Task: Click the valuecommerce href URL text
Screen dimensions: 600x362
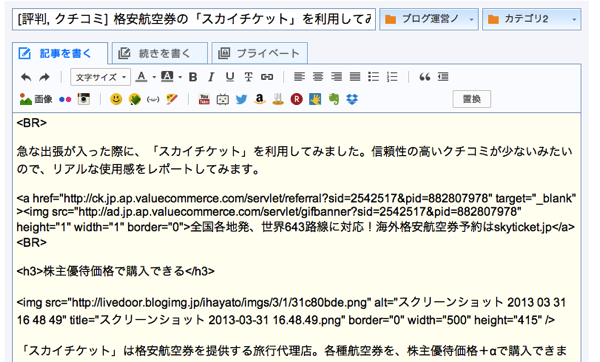Action: pos(278,198)
